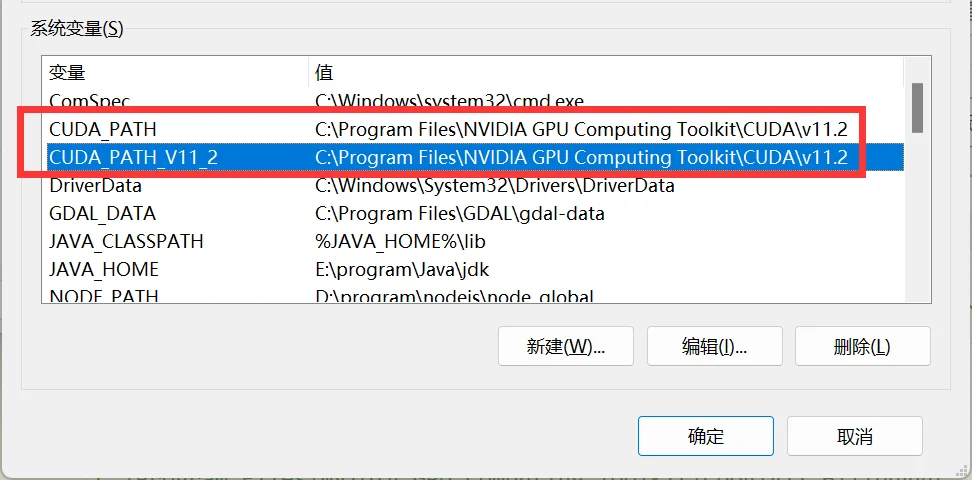Click the GDAL_DATA value gdal-data path
The height and width of the screenshot is (480, 972).
pos(459,213)
